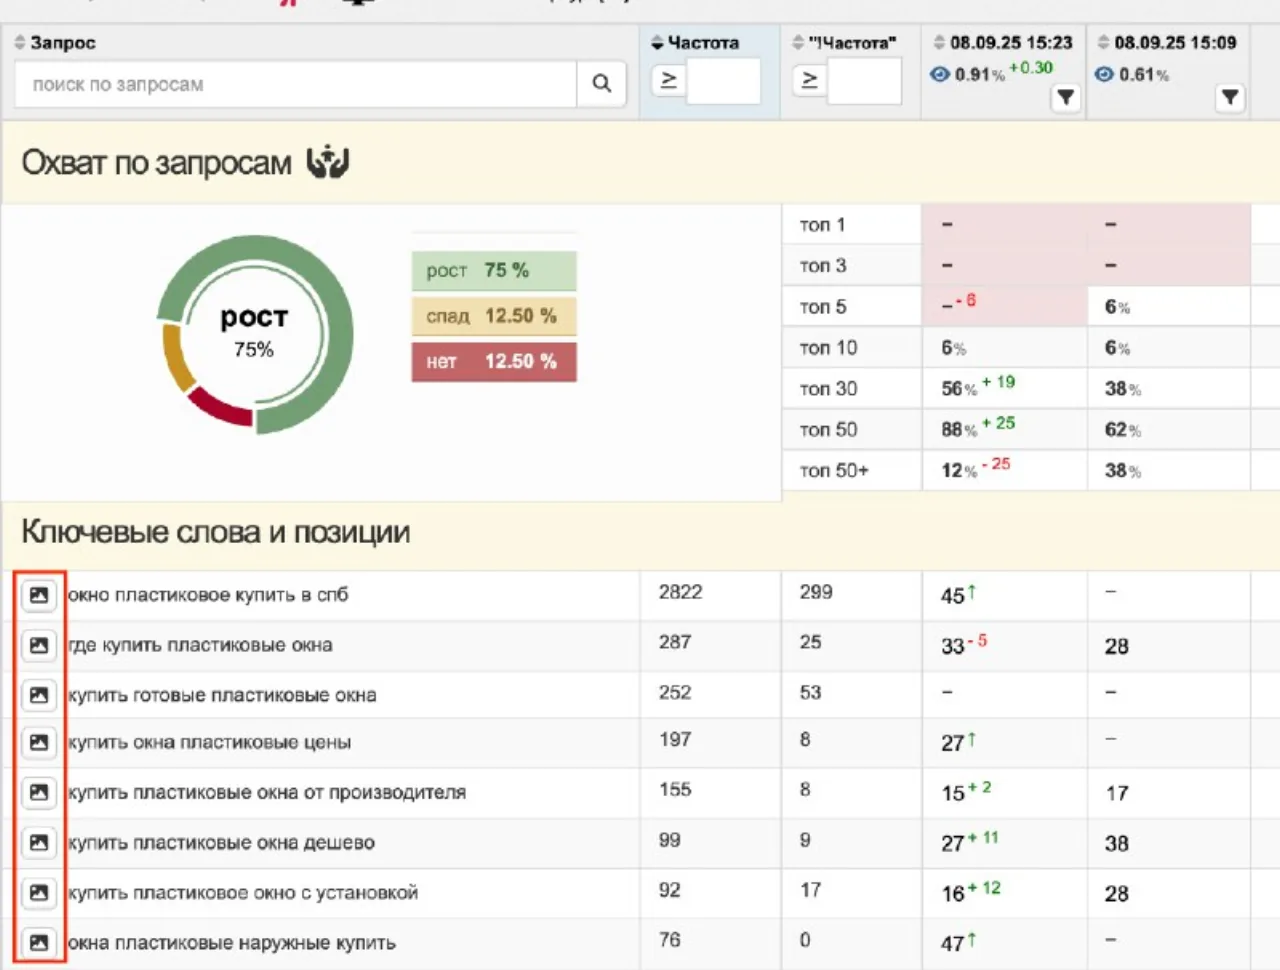Click frequency value 2822

680,592
